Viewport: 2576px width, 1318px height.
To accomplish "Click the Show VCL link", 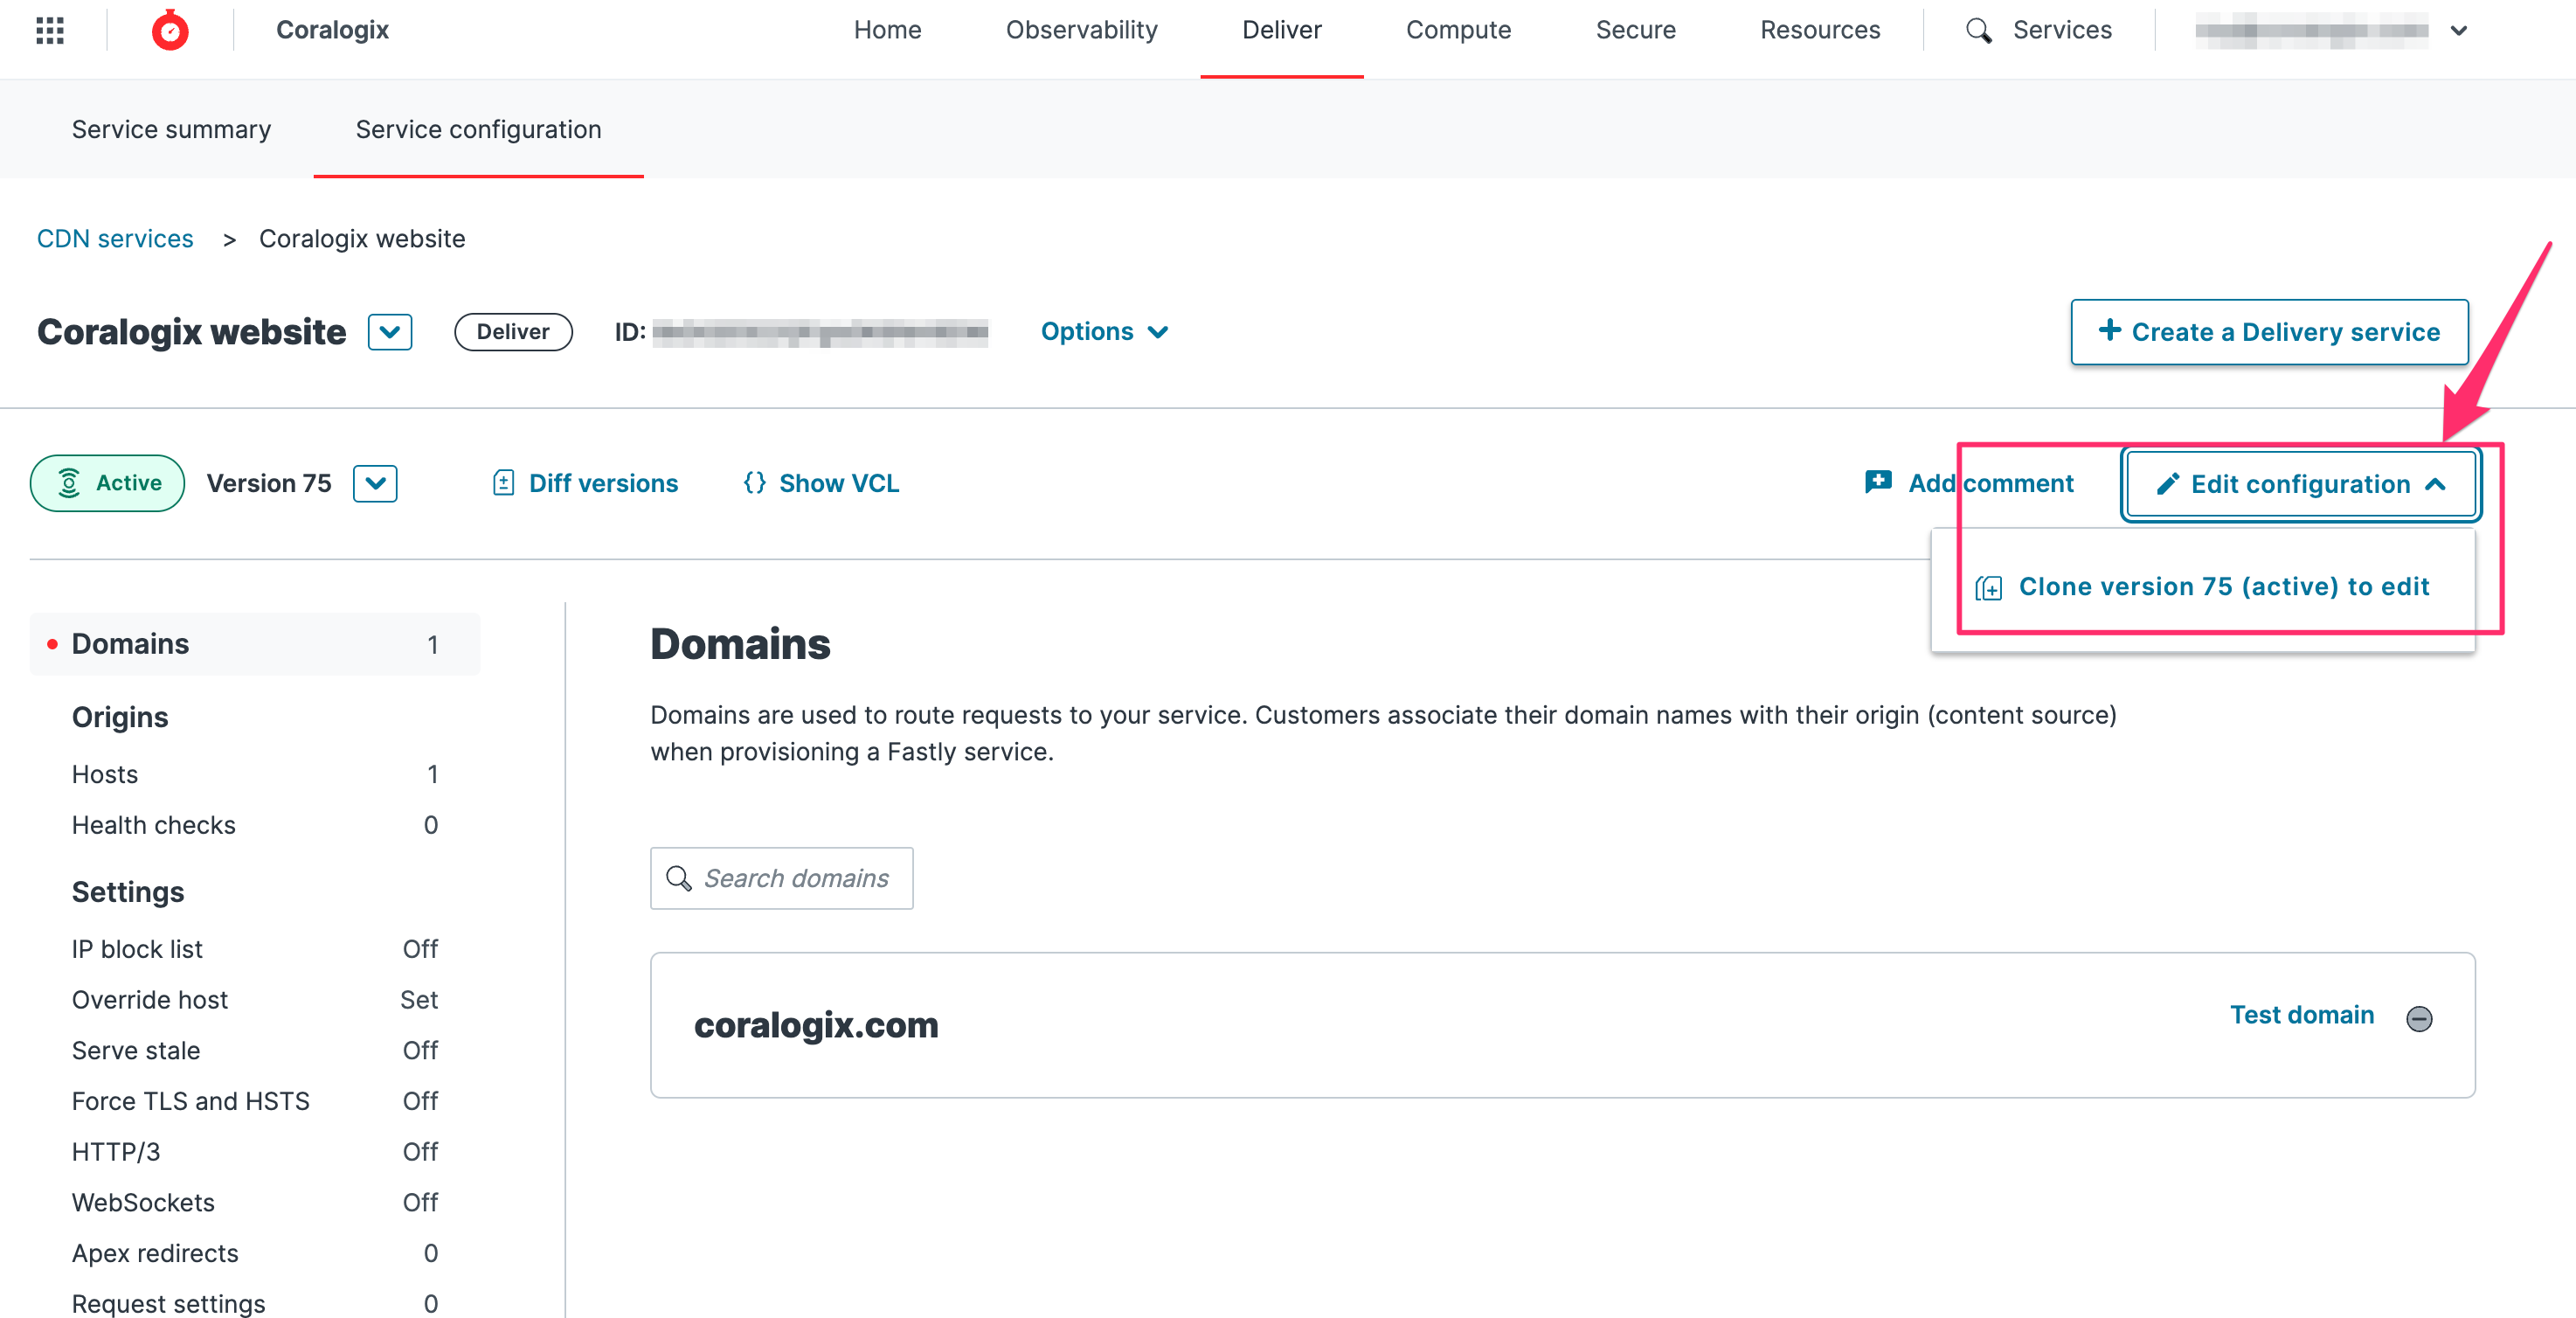I will pyautogui.click(x=838, y=483).
